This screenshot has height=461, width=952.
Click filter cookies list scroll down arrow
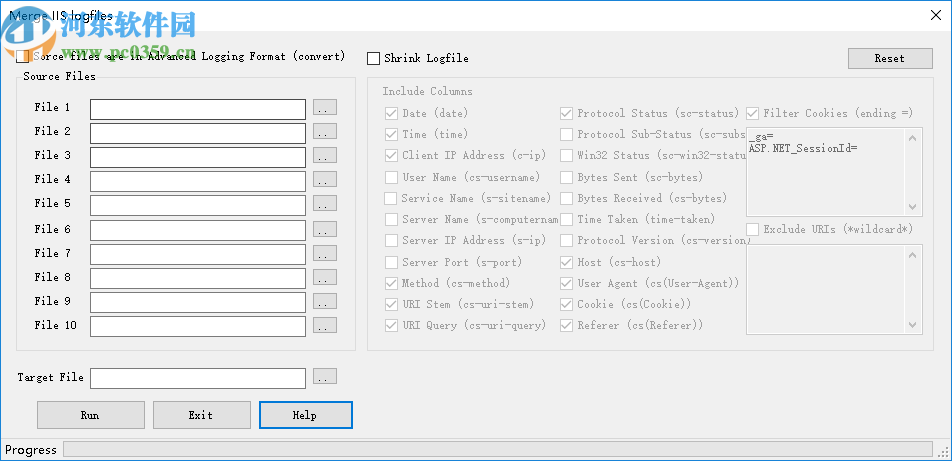tap(913, 207)
